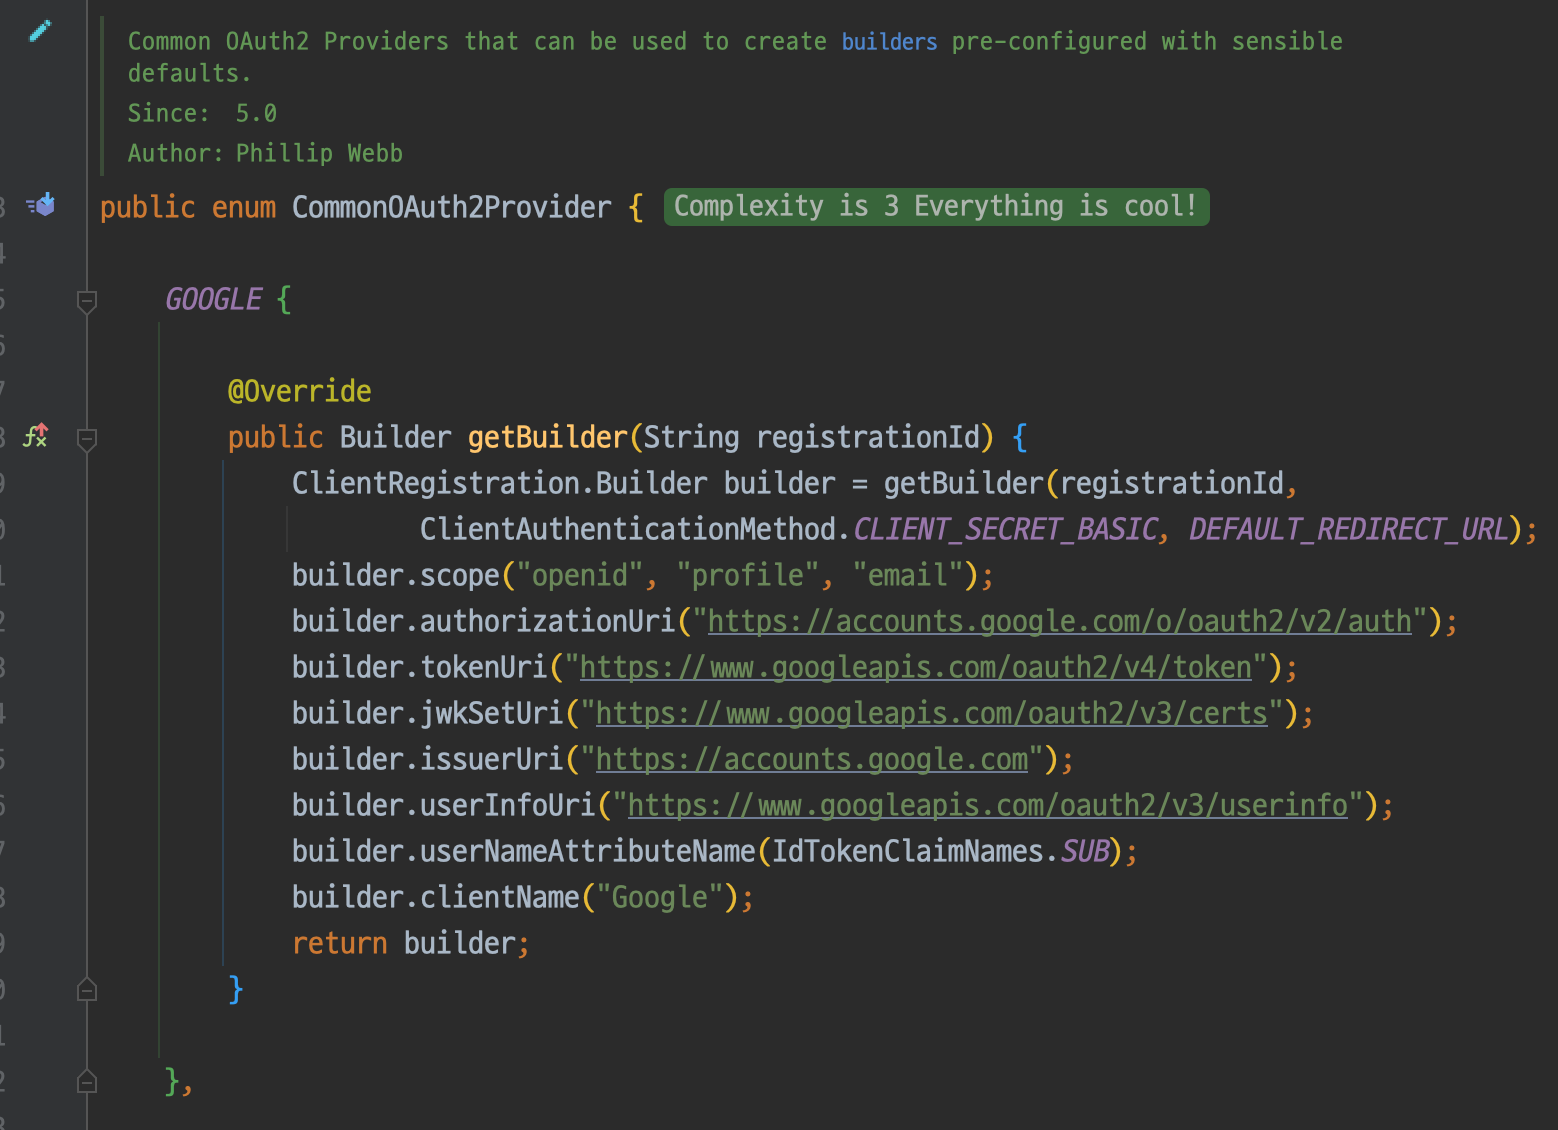Click builder.issuerUri method call

coord(427,759)
